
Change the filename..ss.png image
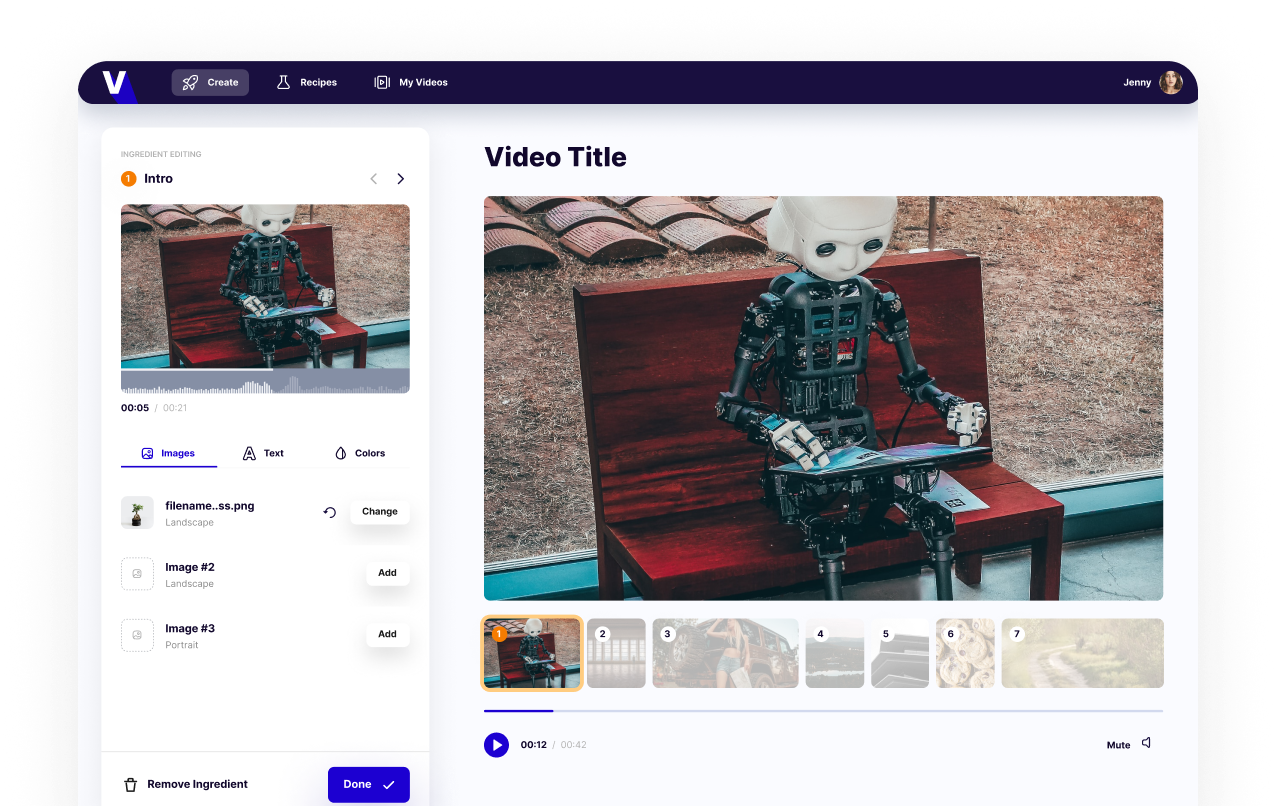pos(380,512)
